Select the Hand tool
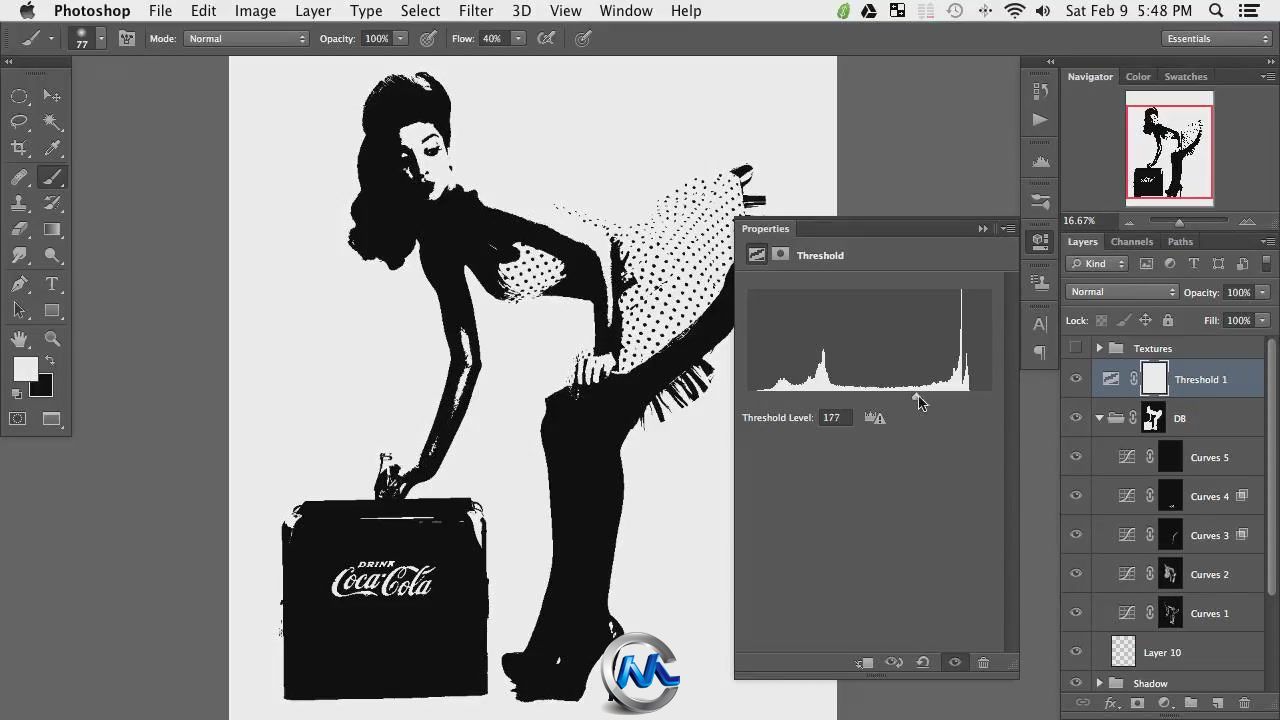This screenshot has height=720, width=1280. tap(19, 339)
